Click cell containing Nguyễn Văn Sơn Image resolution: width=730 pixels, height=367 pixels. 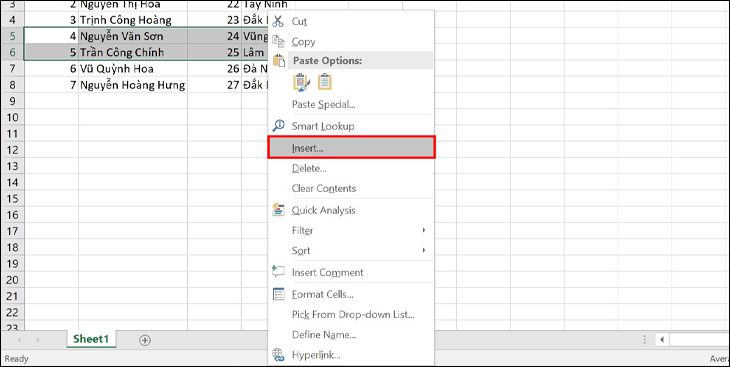click(133, 36)
